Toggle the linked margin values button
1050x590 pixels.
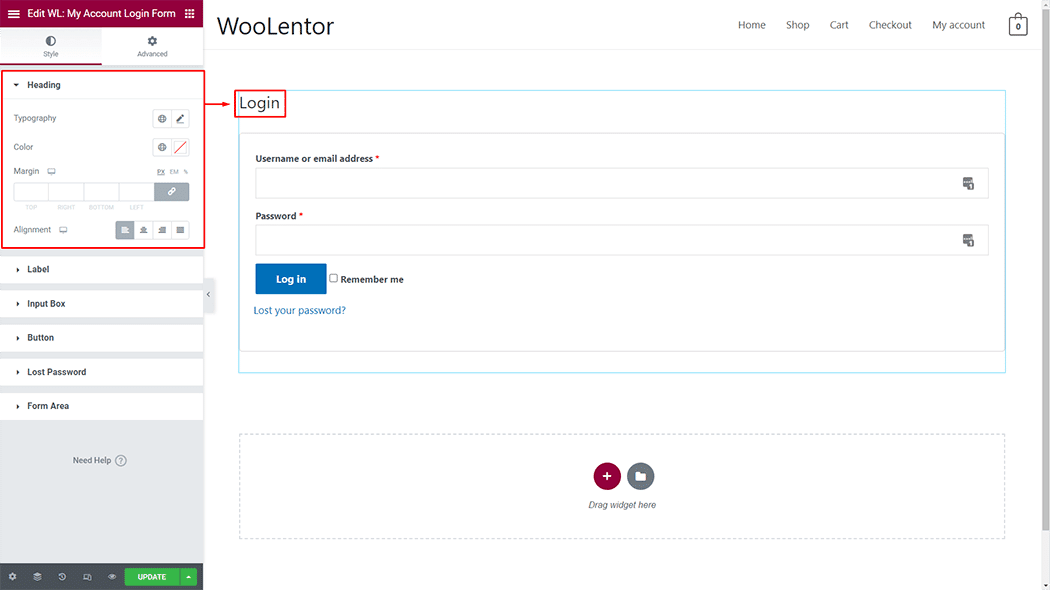click(x=171, y=191)
